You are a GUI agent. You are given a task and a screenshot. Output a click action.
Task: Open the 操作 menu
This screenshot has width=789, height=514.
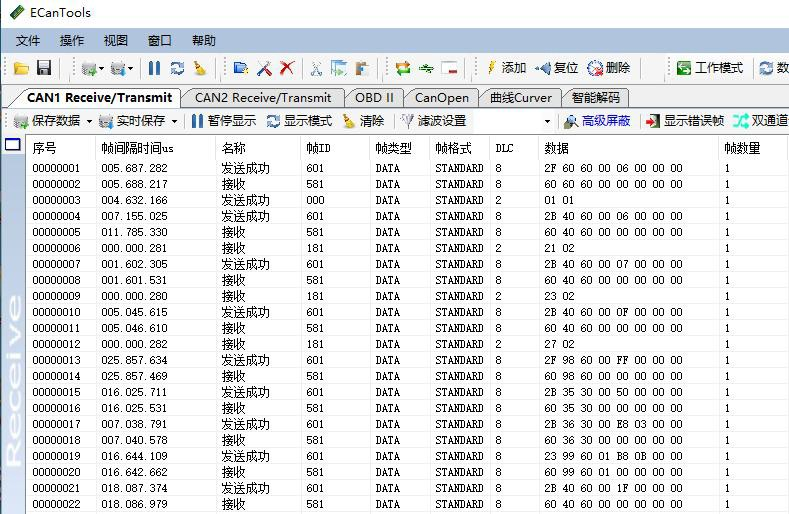coord(72,41)
